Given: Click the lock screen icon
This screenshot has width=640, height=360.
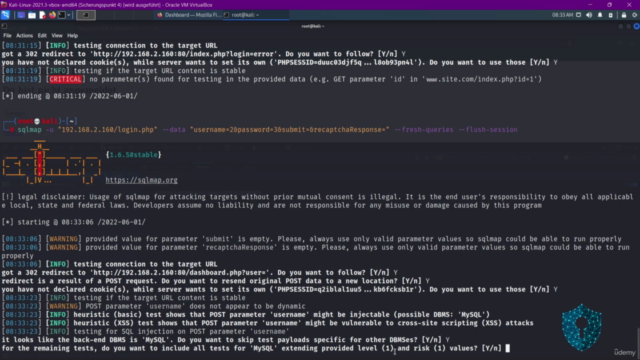Looking at the screenshot, I should coord(624,15).
